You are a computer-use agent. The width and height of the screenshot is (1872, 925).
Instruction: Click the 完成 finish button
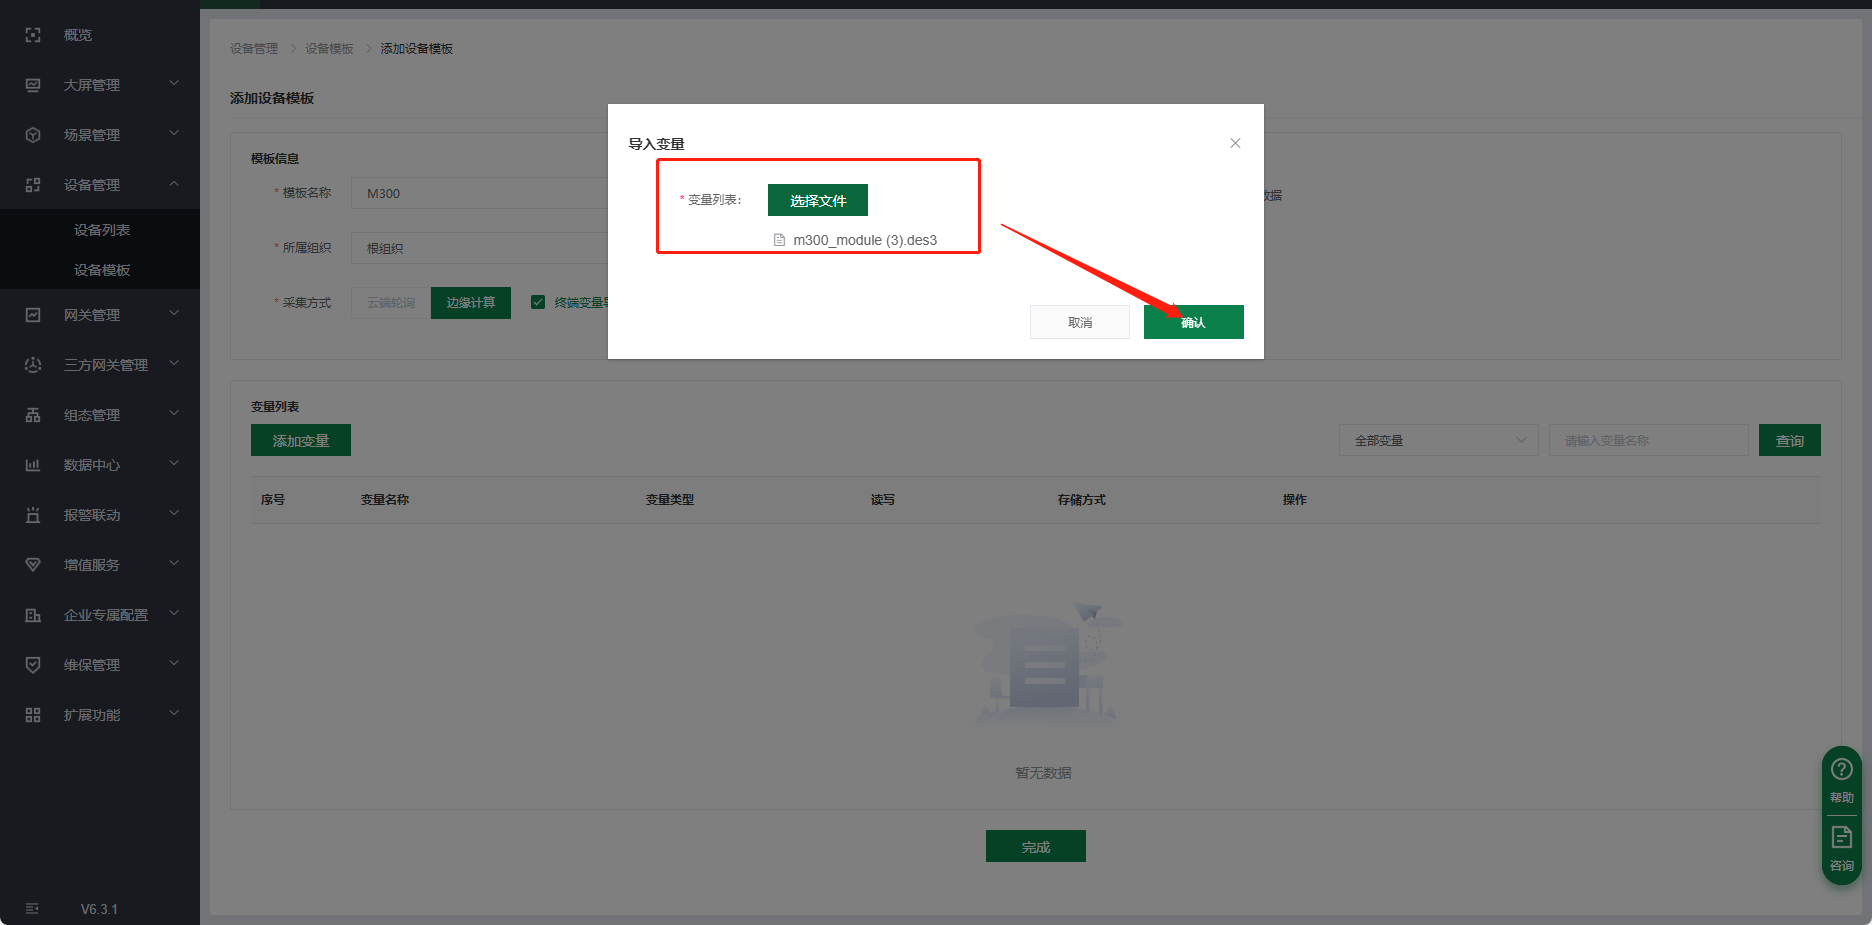[1036, 846]
